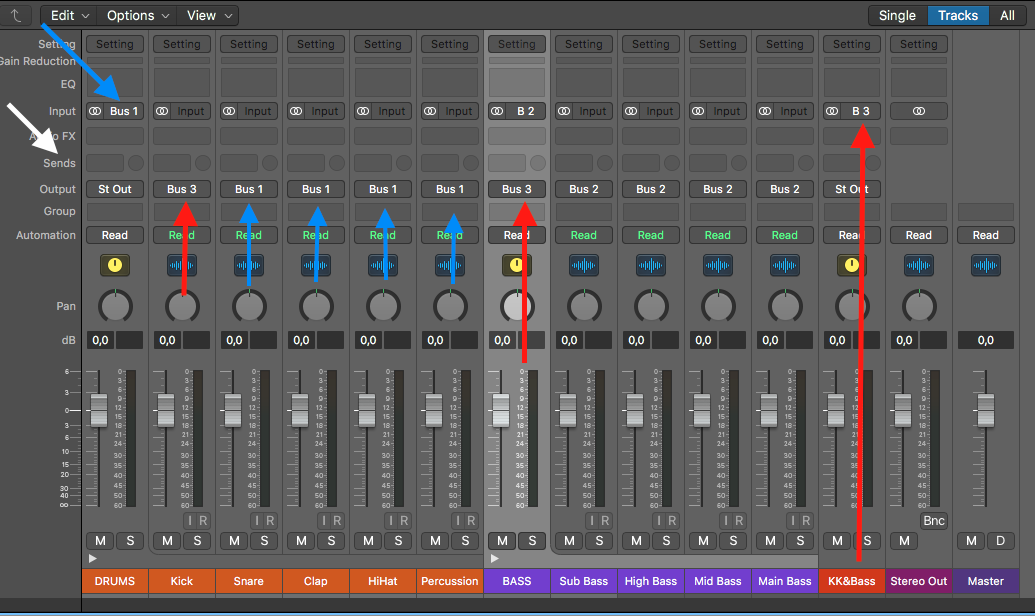Viewport: 1035px width, 616px height.
Task: Click the waveform icon on Master channel
Action: 985,265
